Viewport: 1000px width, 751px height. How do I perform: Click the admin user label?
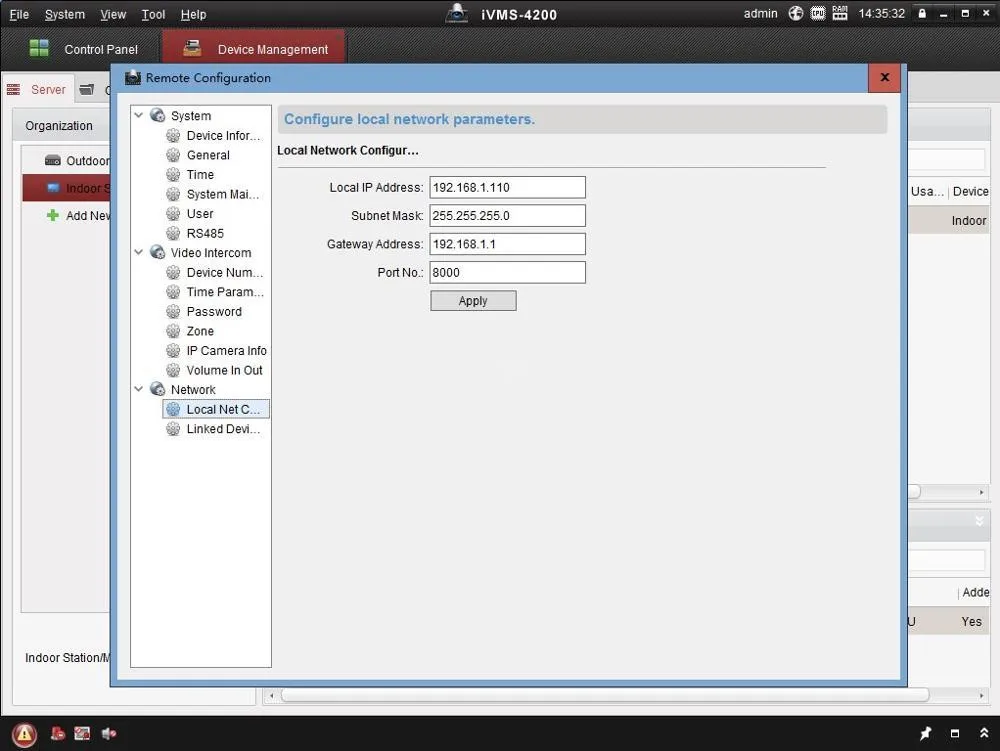[x=760, y=13]
